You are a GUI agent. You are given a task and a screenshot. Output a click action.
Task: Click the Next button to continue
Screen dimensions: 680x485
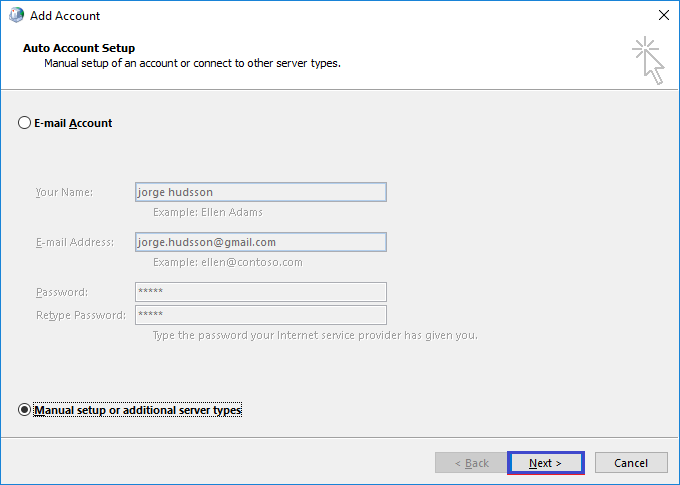coord(546,463)
